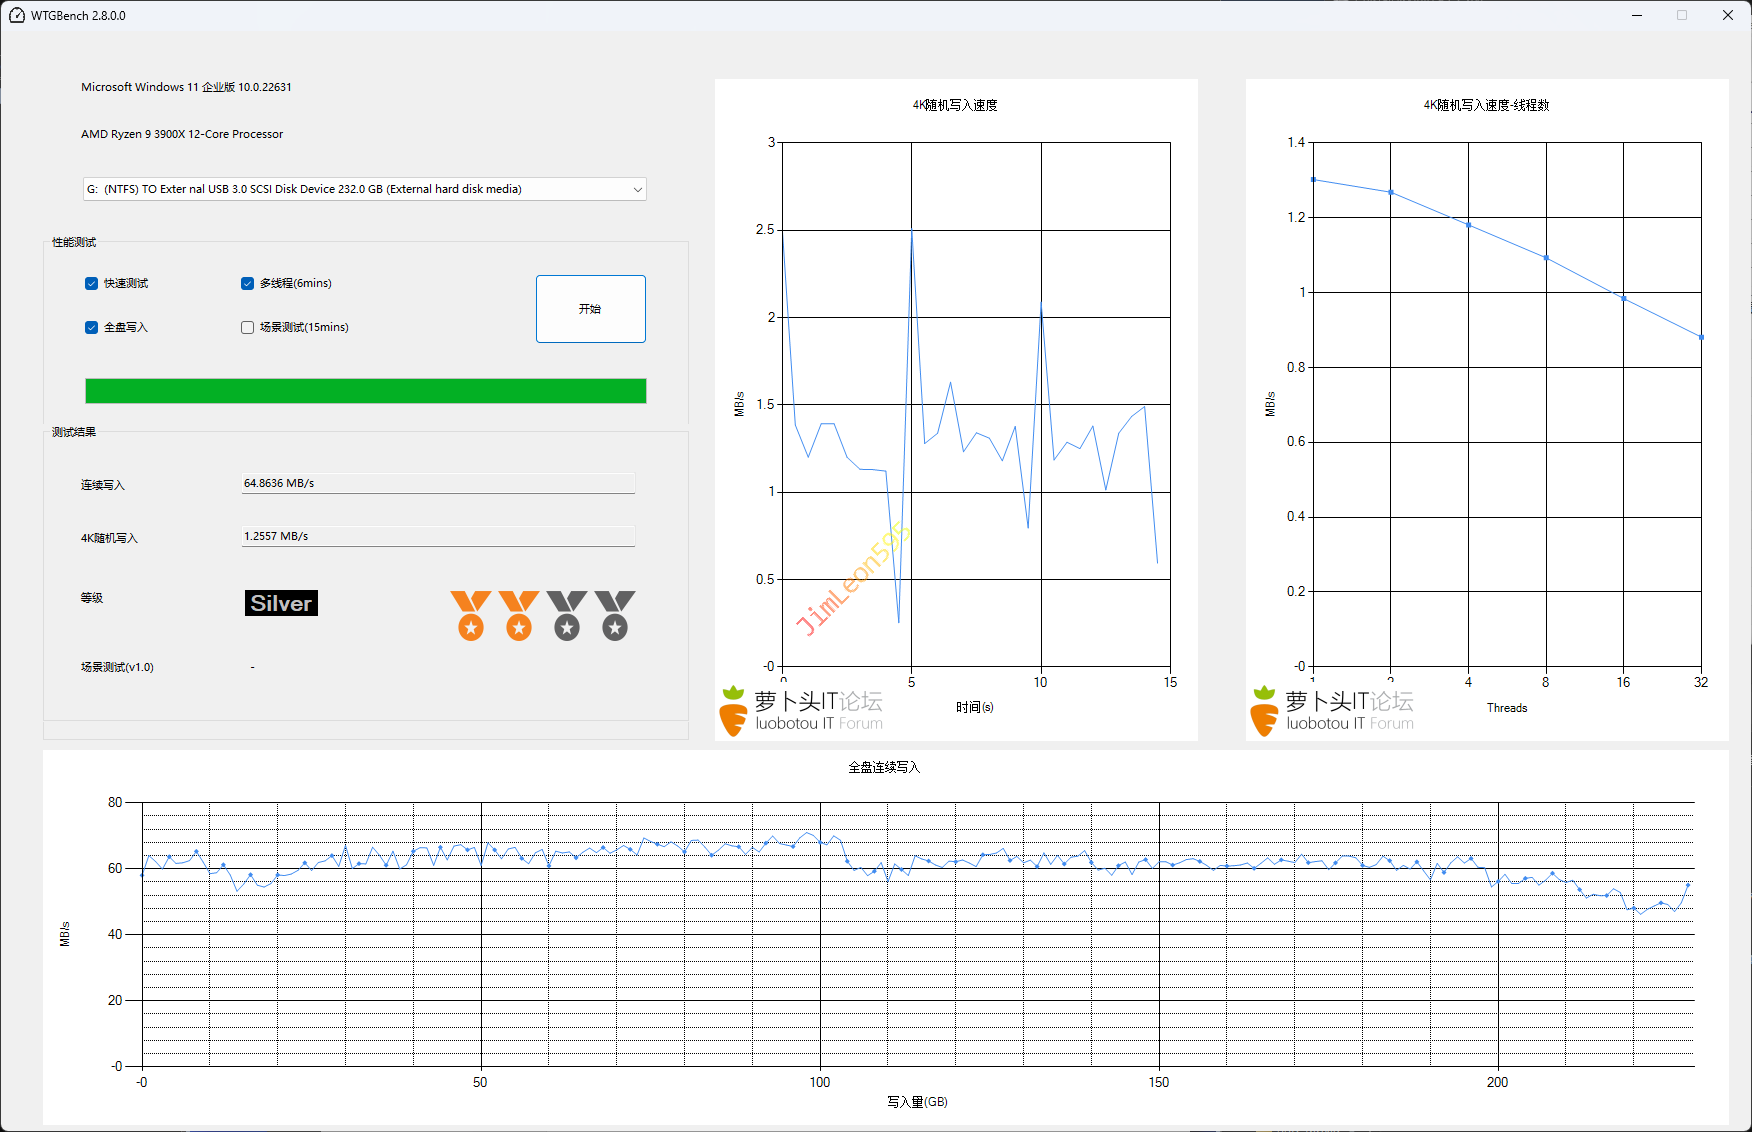Click the first gray medal icon
The height and width of the screenshot is (1132, 1752).
click(567, 615)
